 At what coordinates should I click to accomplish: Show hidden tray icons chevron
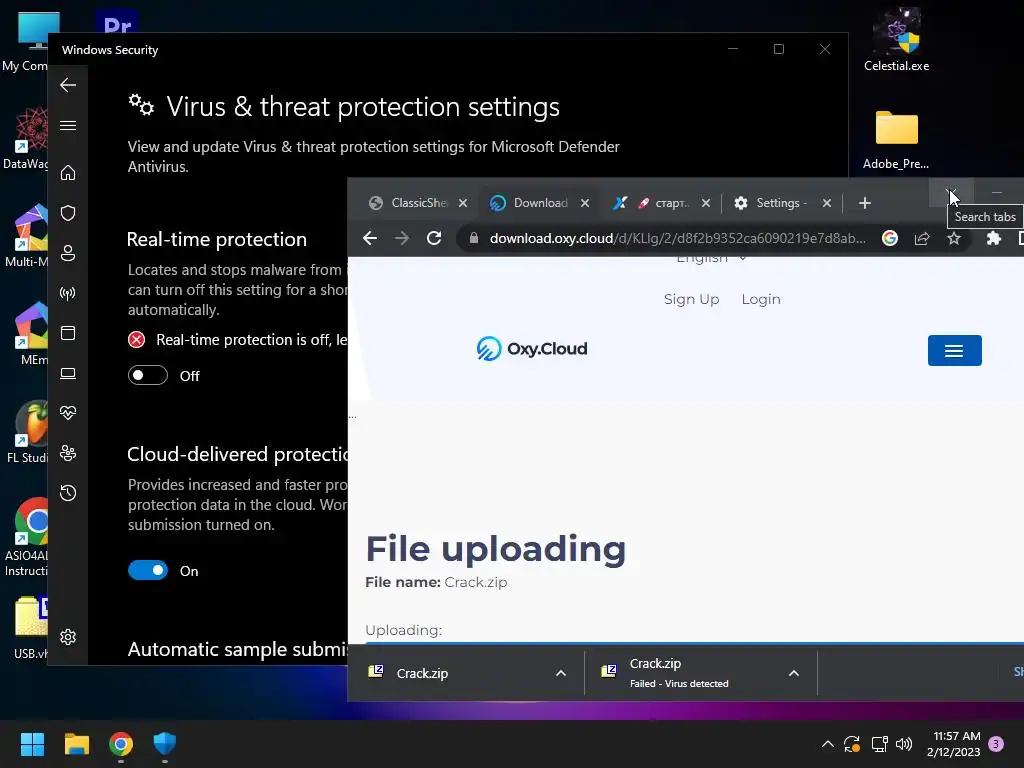point(827,744)
